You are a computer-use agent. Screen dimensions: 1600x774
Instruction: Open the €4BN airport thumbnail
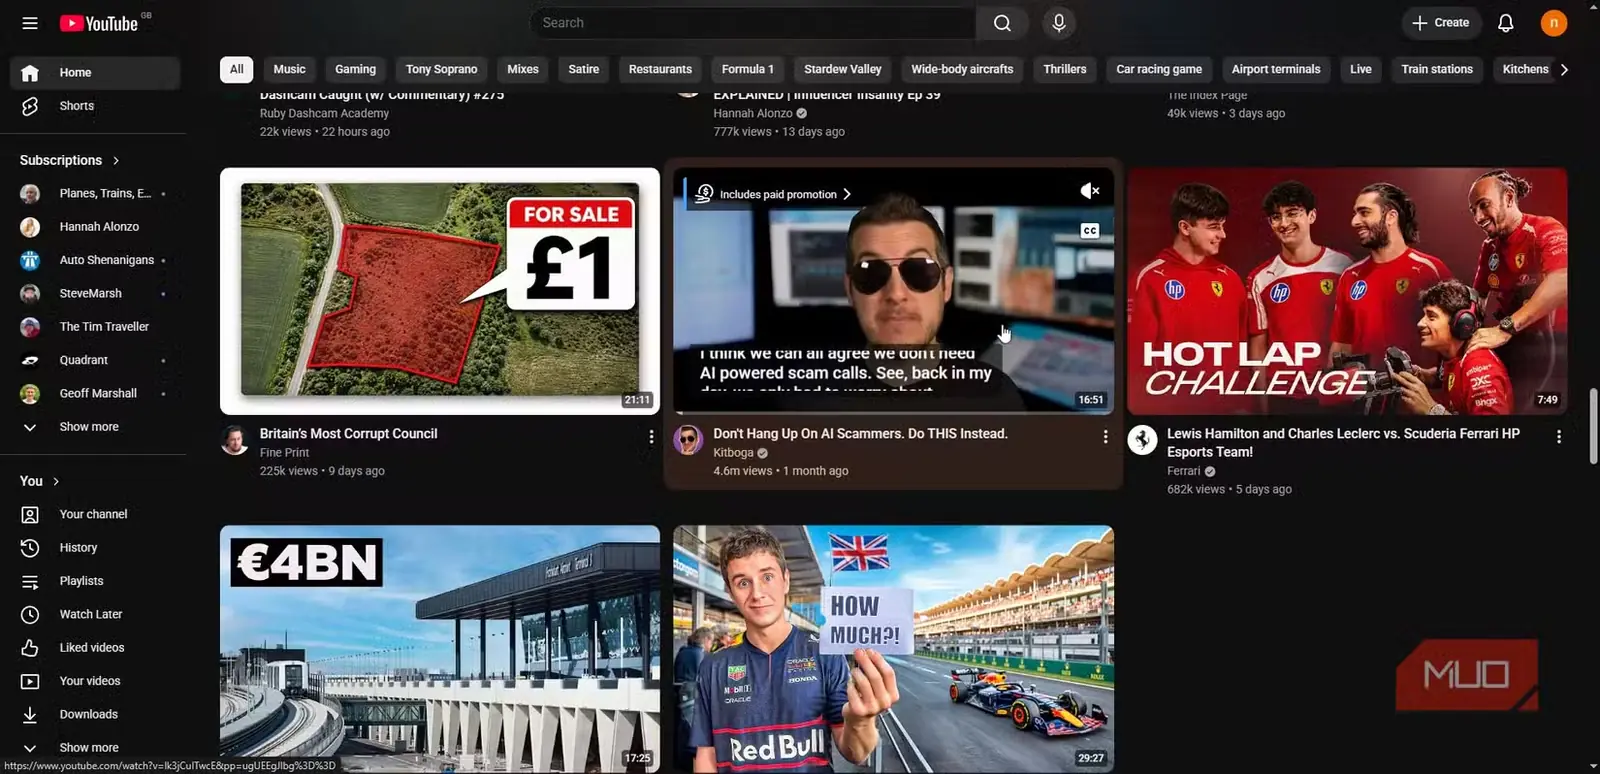click(x=440, y=648)
